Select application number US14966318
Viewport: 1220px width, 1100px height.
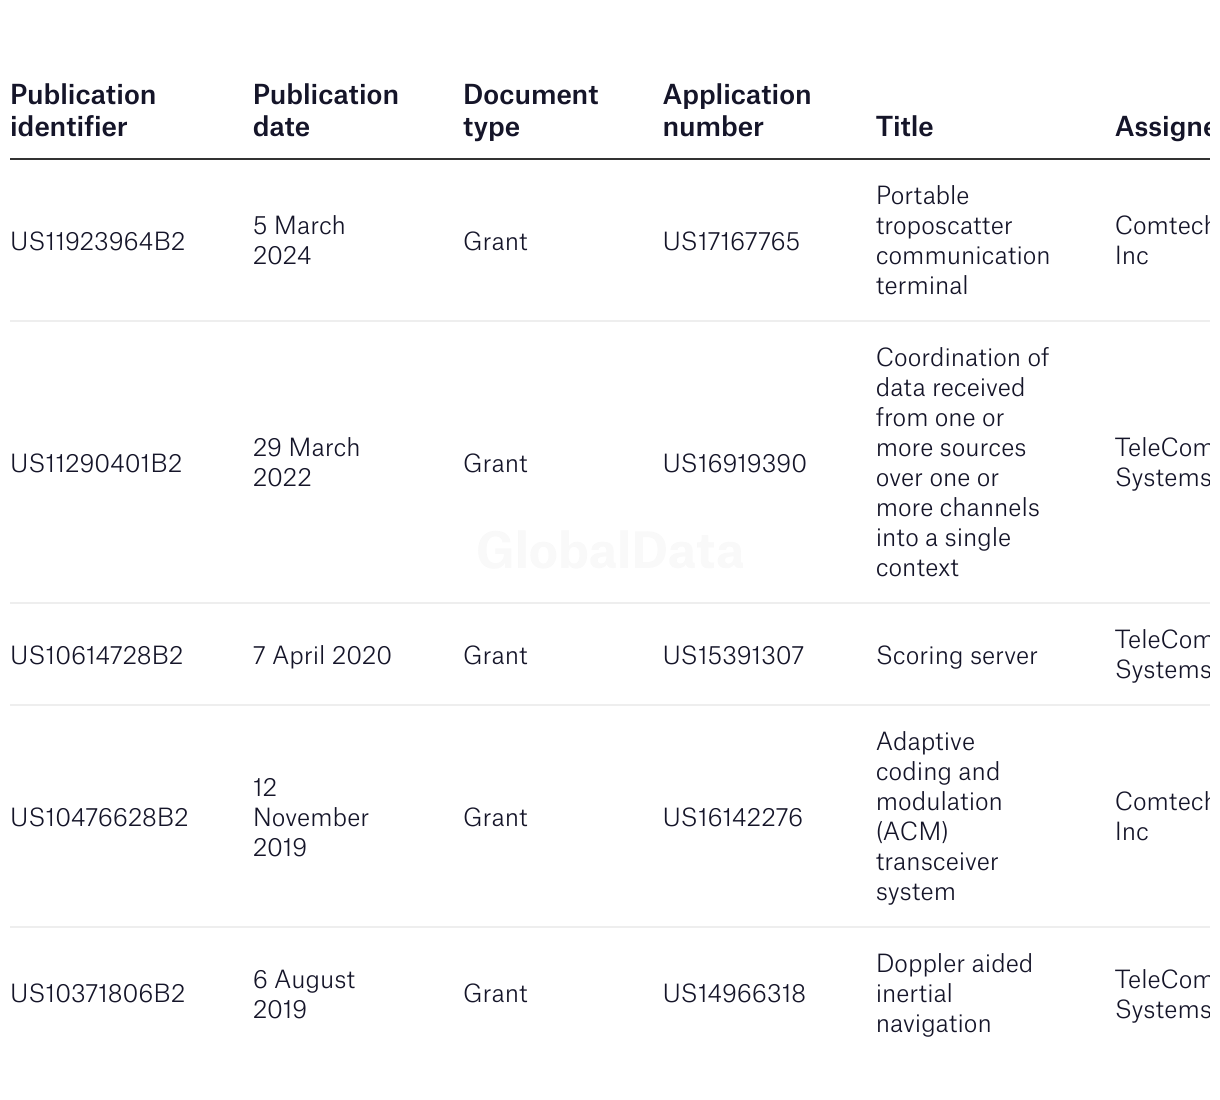point(734,994)
